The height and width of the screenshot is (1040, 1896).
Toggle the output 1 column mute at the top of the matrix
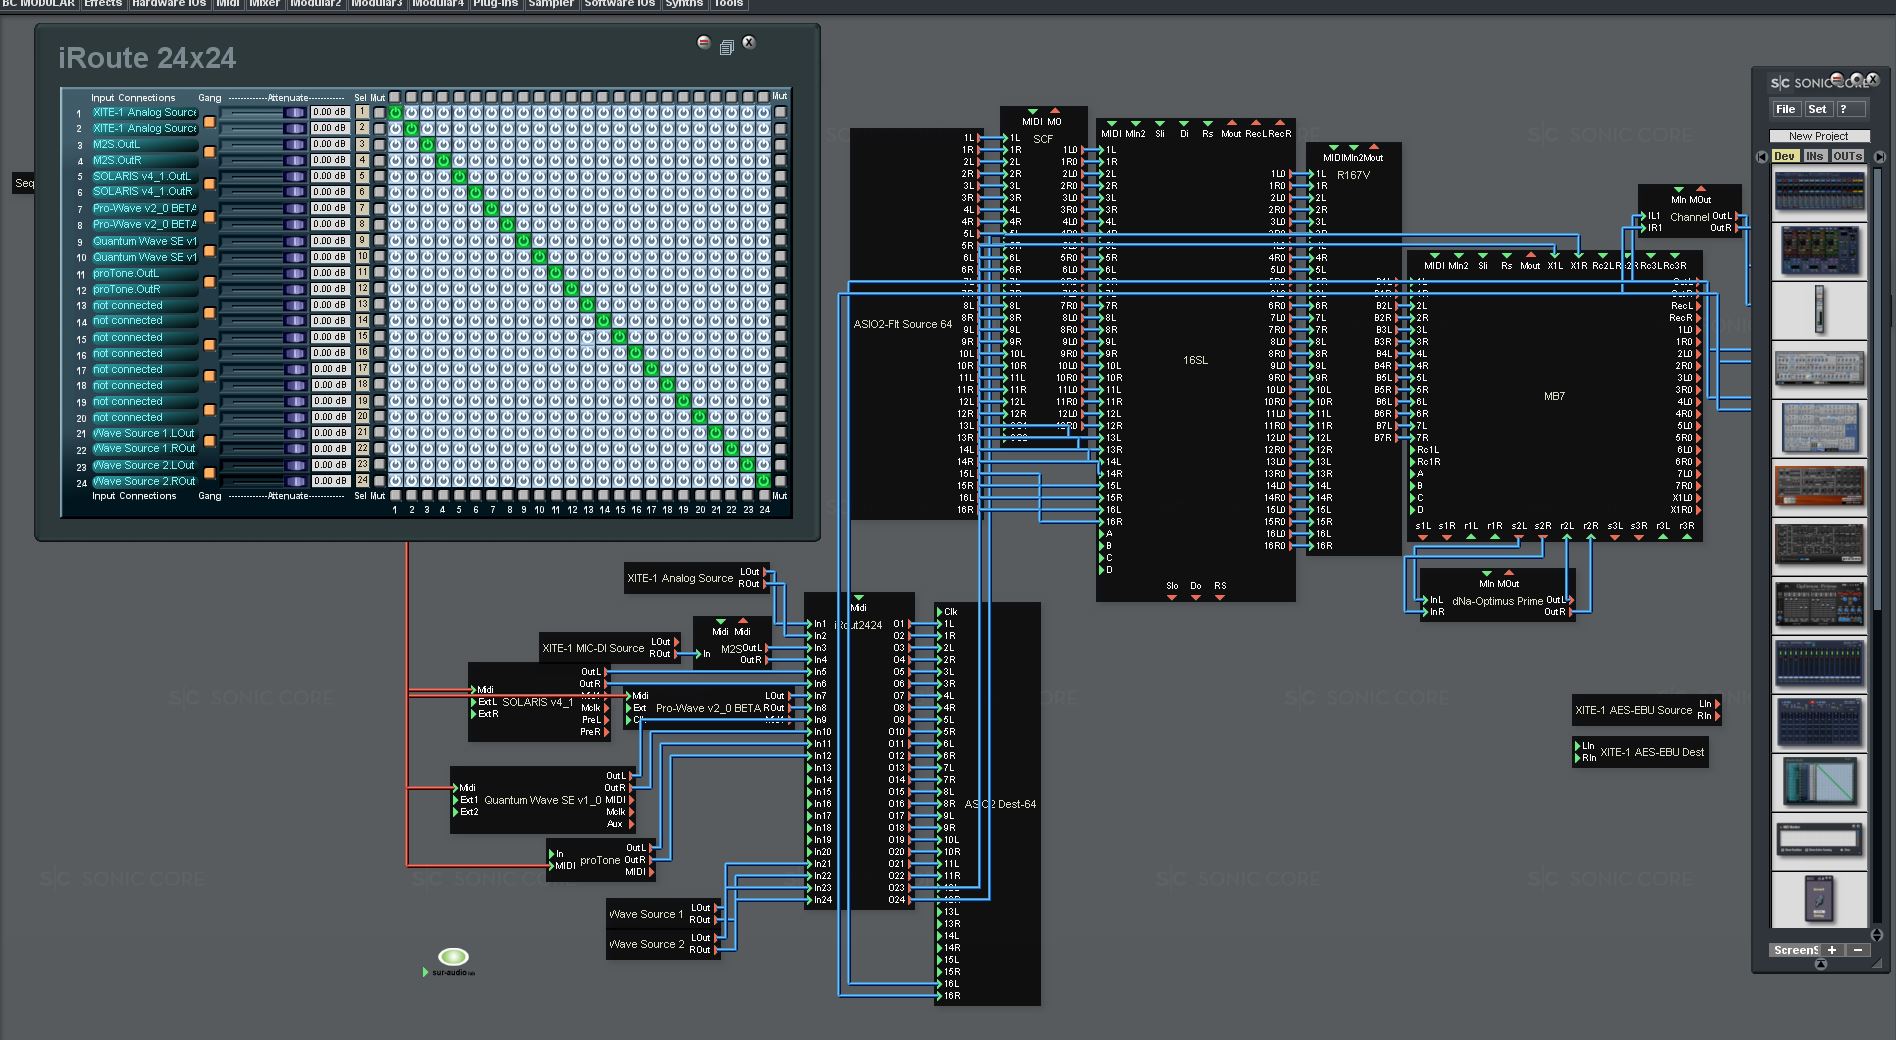coord(395,97)
